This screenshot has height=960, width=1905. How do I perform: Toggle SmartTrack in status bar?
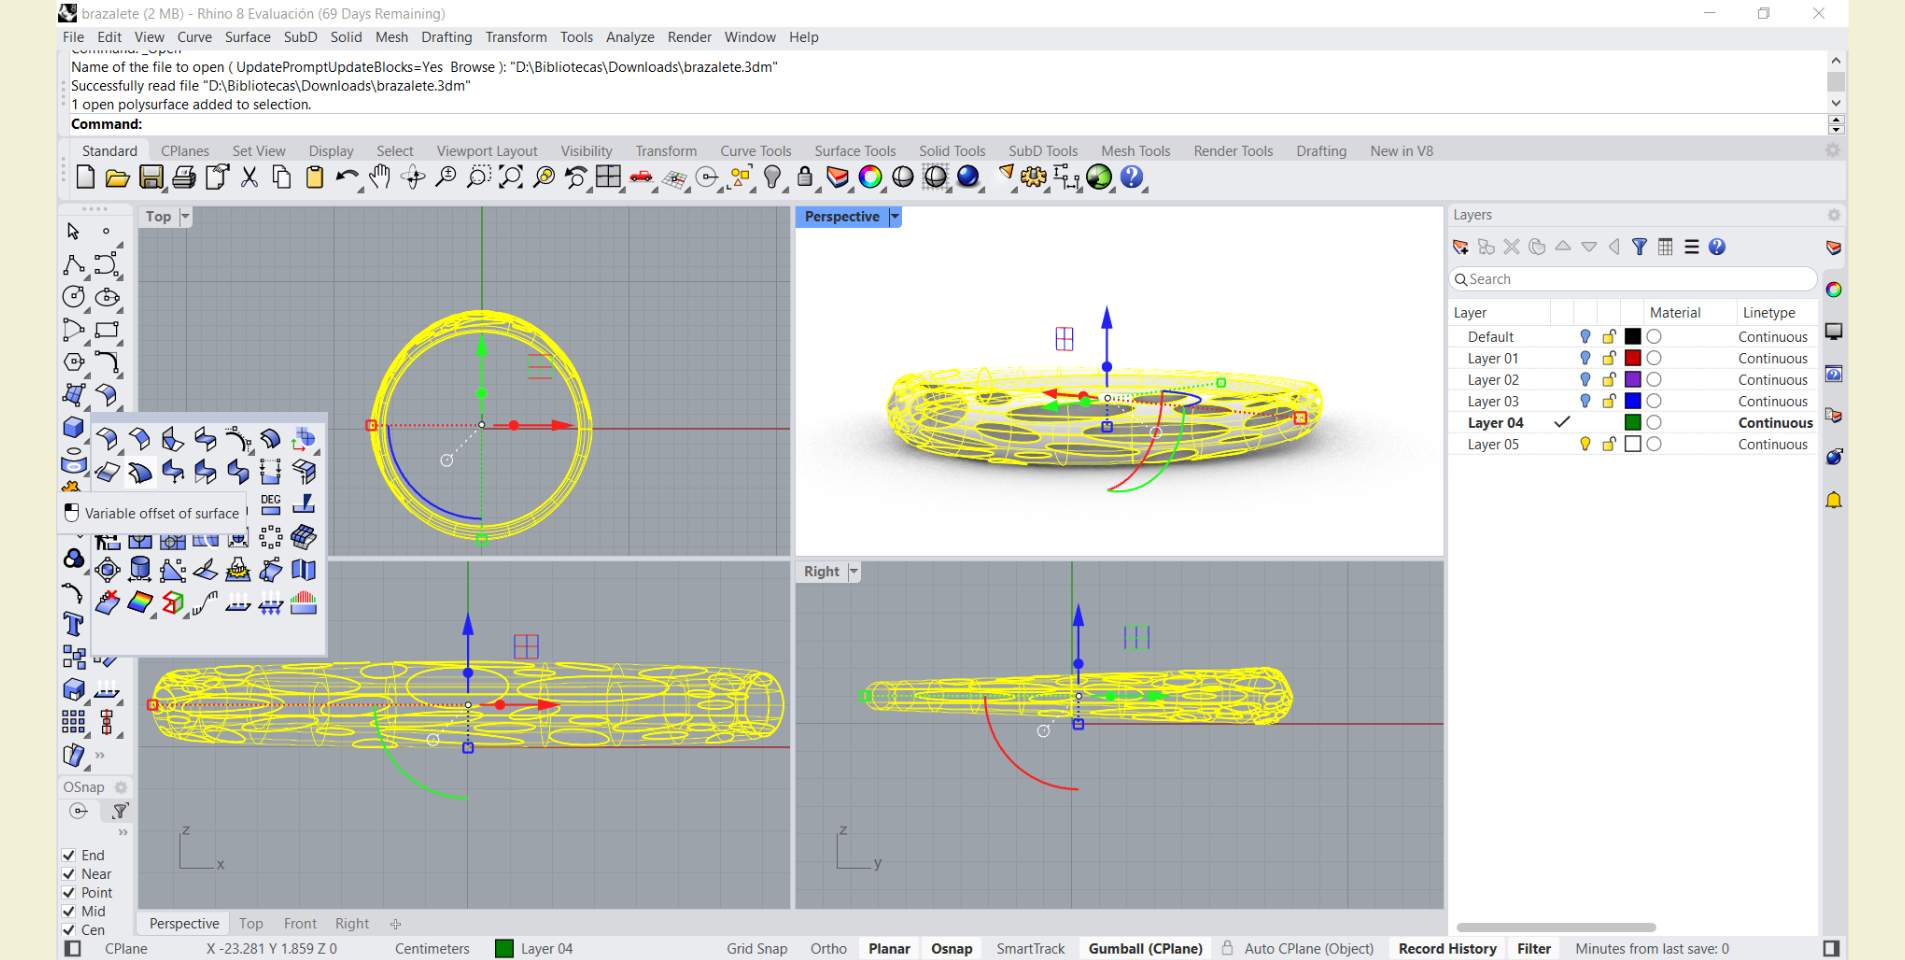pyautogui.click(x=1031, y=949)
